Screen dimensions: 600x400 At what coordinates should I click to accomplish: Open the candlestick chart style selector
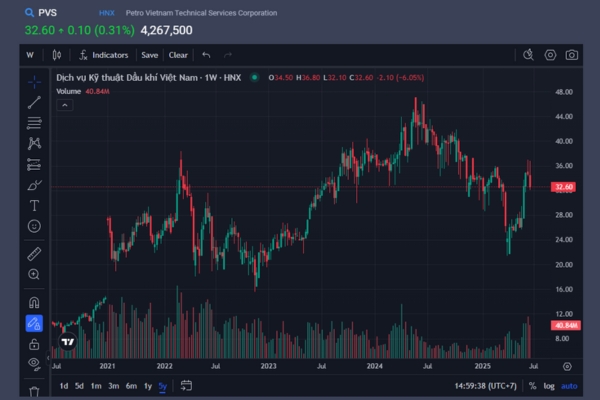coord(57,55)
